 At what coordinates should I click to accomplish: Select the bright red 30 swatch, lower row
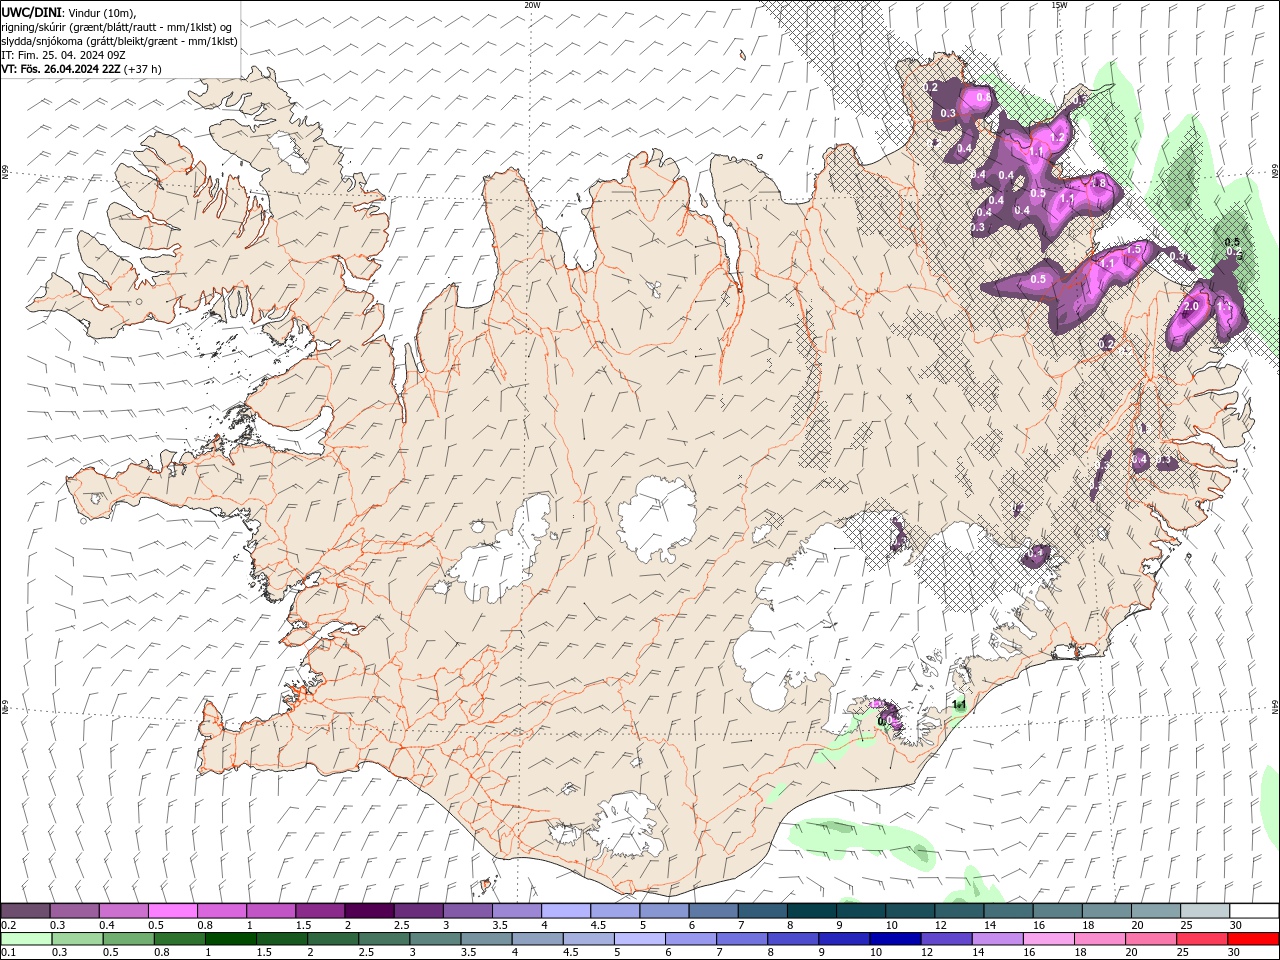[1253, 939]
